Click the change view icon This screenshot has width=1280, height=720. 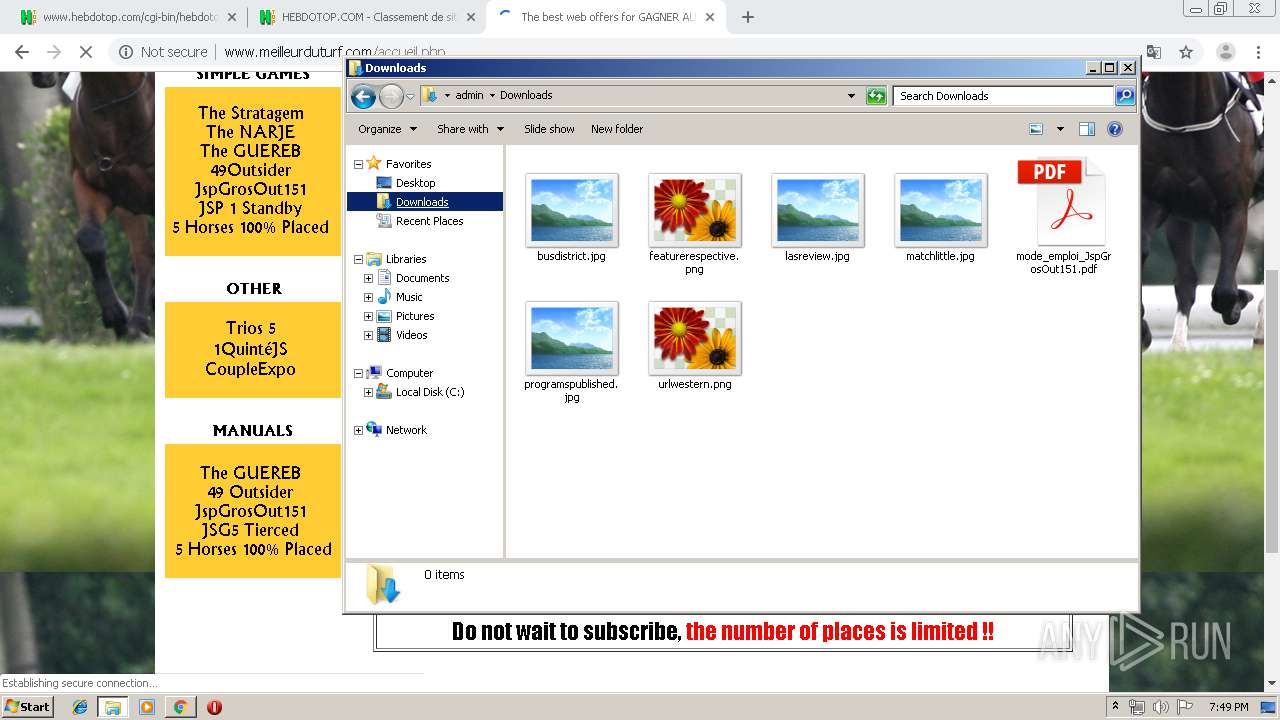point(1036,129)
